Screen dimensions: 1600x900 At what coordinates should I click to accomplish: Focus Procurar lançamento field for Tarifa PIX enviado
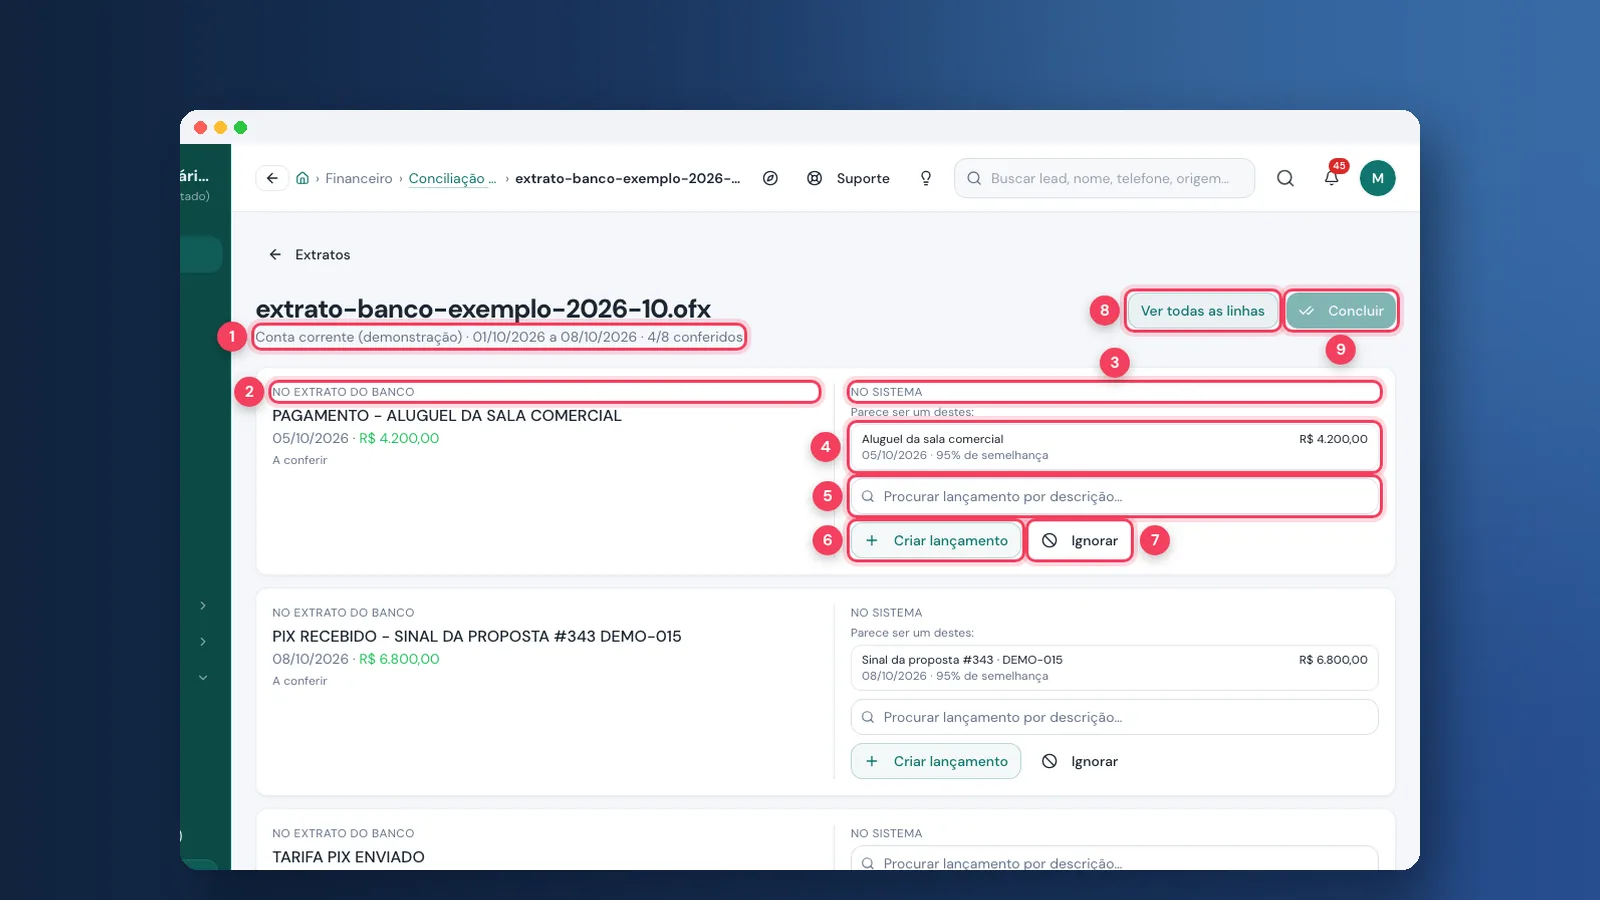[1114, 860]
